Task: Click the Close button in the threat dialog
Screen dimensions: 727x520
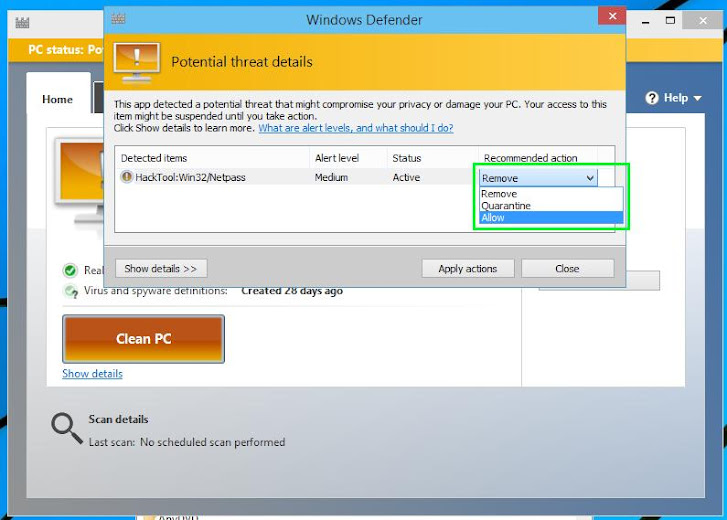Action: 568,269
